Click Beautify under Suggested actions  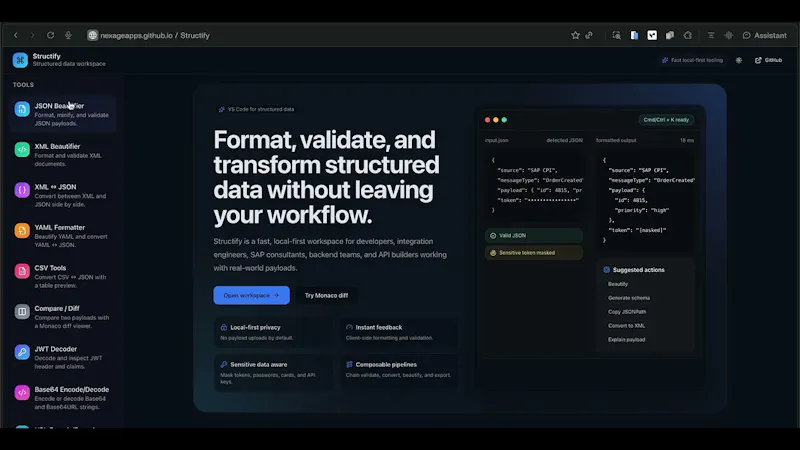click(618, 284)
